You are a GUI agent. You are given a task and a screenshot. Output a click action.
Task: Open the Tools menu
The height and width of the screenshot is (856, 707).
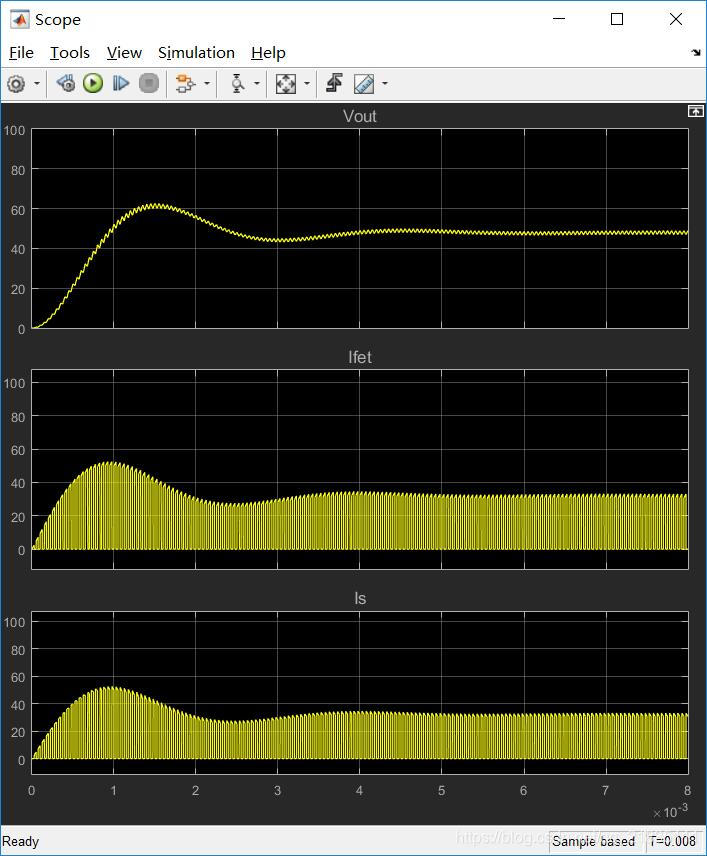[x=70, y=53]
